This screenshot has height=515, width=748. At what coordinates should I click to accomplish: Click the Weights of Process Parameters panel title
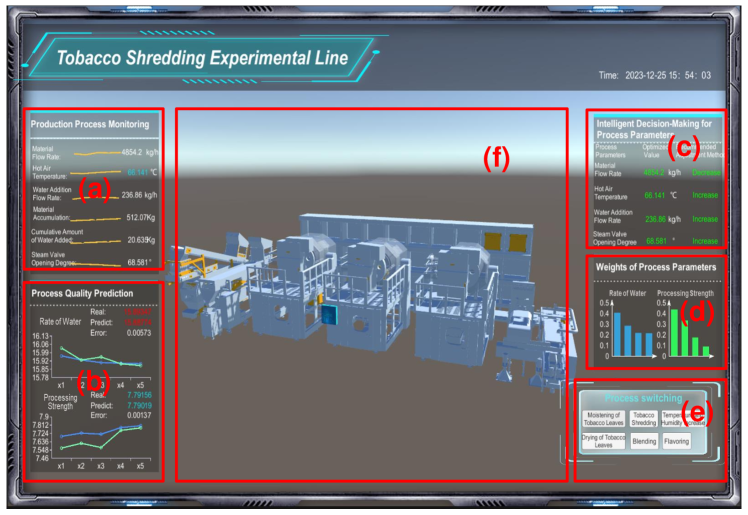[655, 267]
